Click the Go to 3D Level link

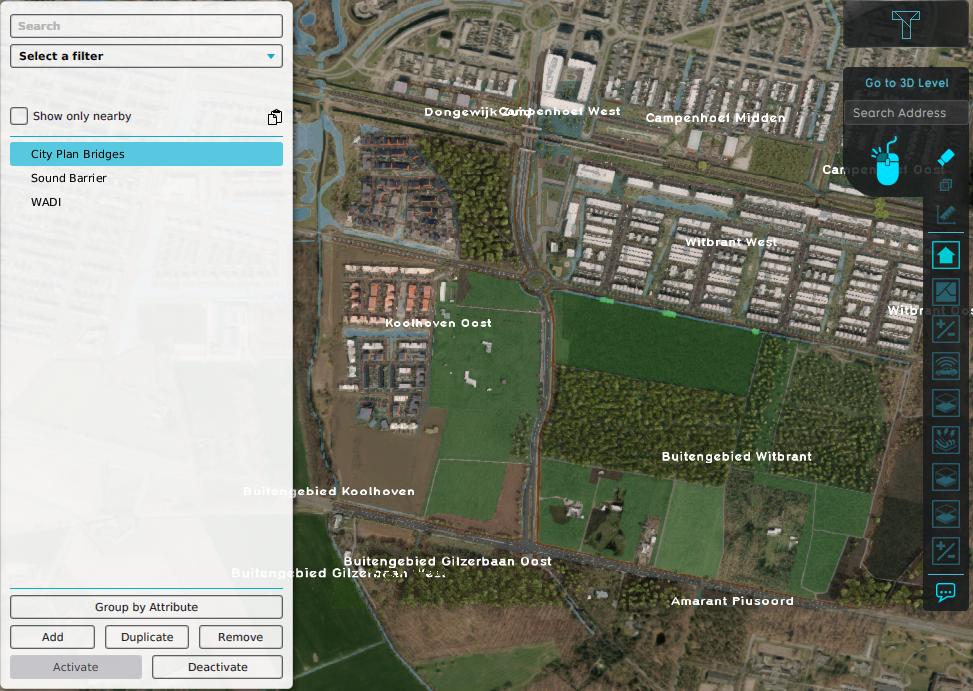[x=906, y=83]
